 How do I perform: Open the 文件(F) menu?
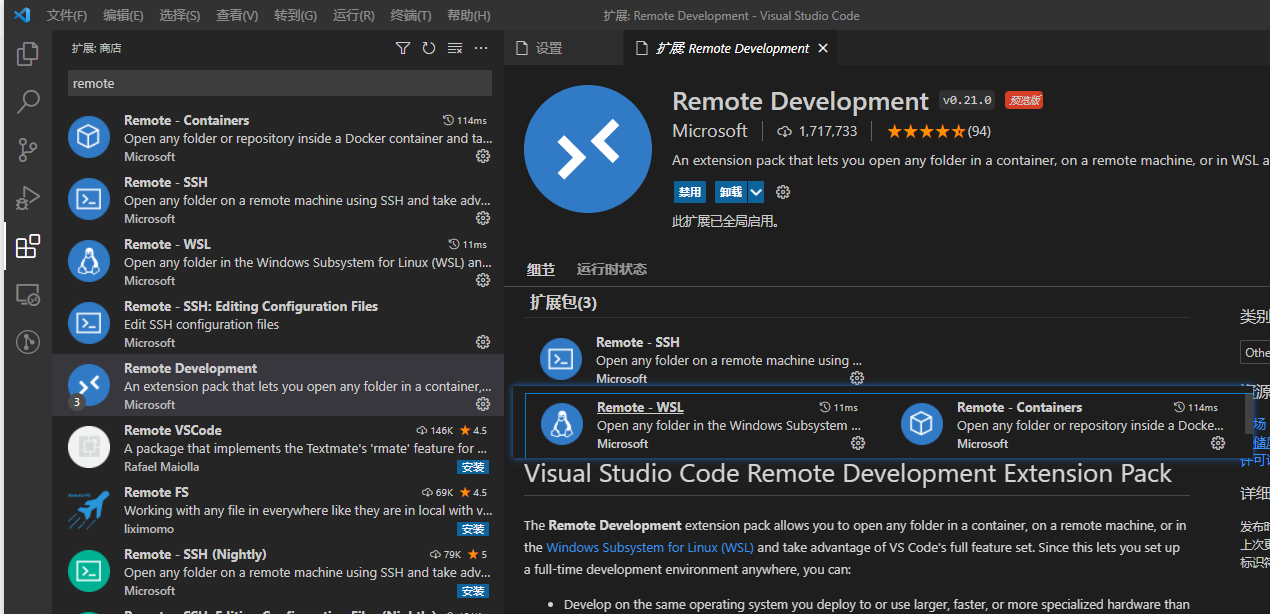coord(67,15)
